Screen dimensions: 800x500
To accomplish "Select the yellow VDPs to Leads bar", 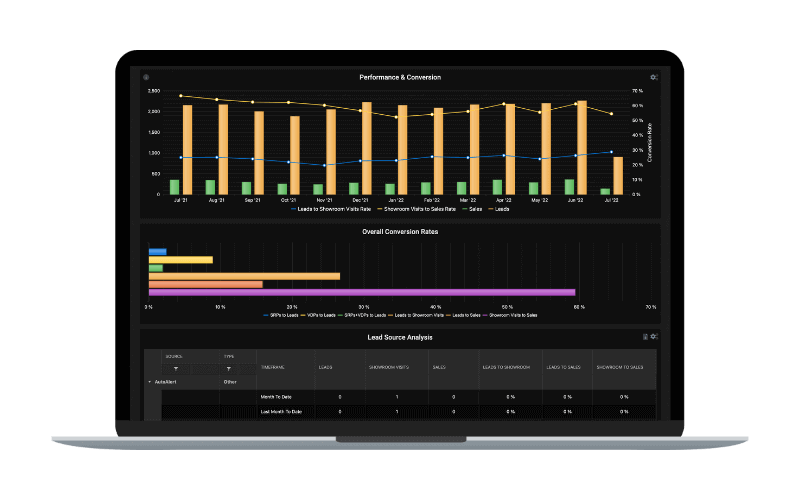I will tap(181, 260).
